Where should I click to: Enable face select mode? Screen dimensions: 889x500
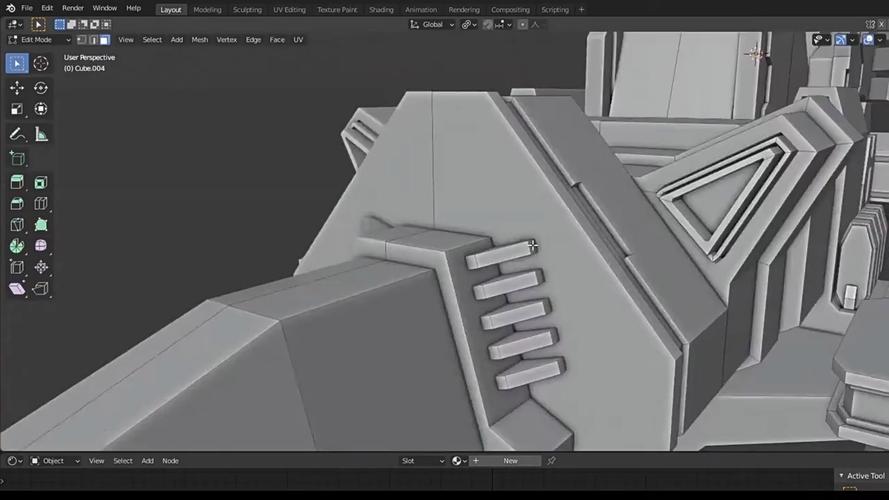click(104, 40)
